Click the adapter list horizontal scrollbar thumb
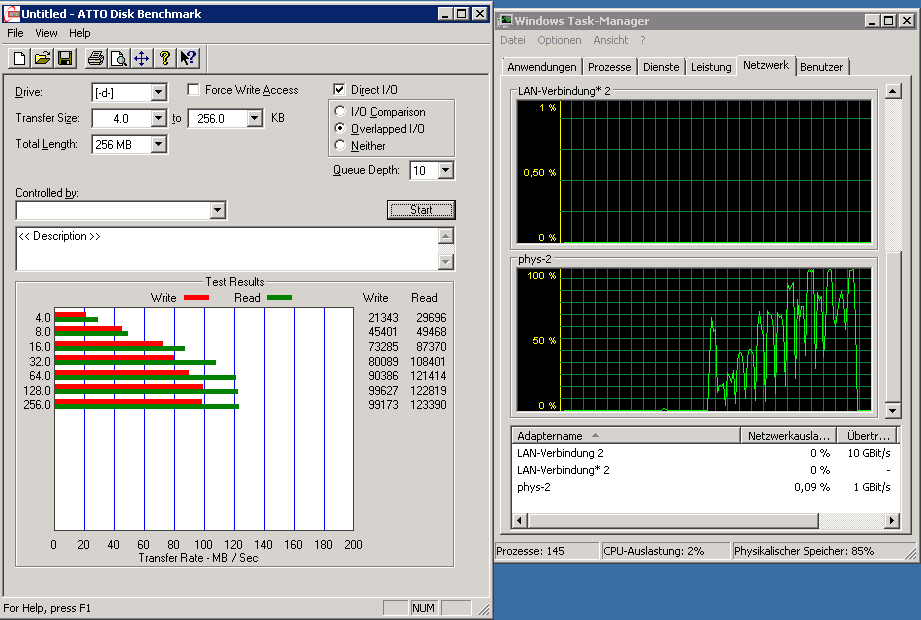Screen dimensions: 921x620 (x=673, y=520)
